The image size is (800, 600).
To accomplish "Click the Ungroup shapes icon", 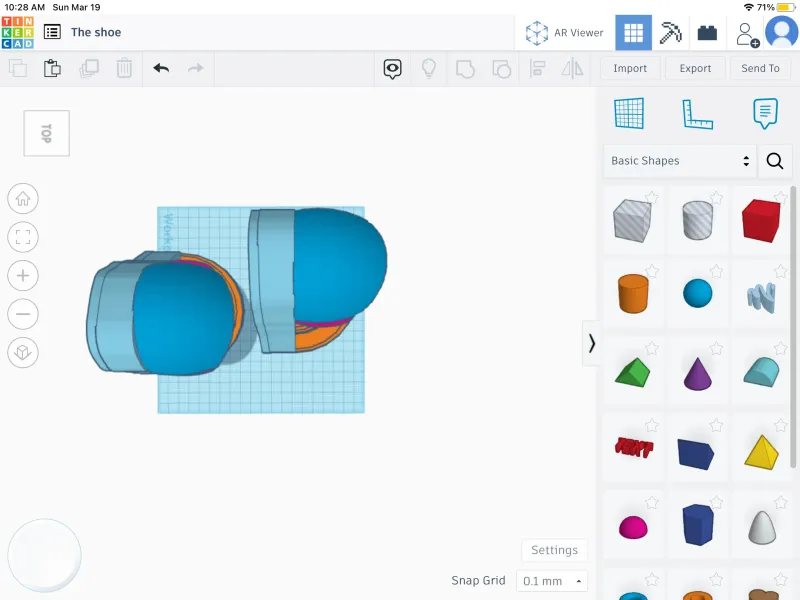I will click(x=501, y=68).
